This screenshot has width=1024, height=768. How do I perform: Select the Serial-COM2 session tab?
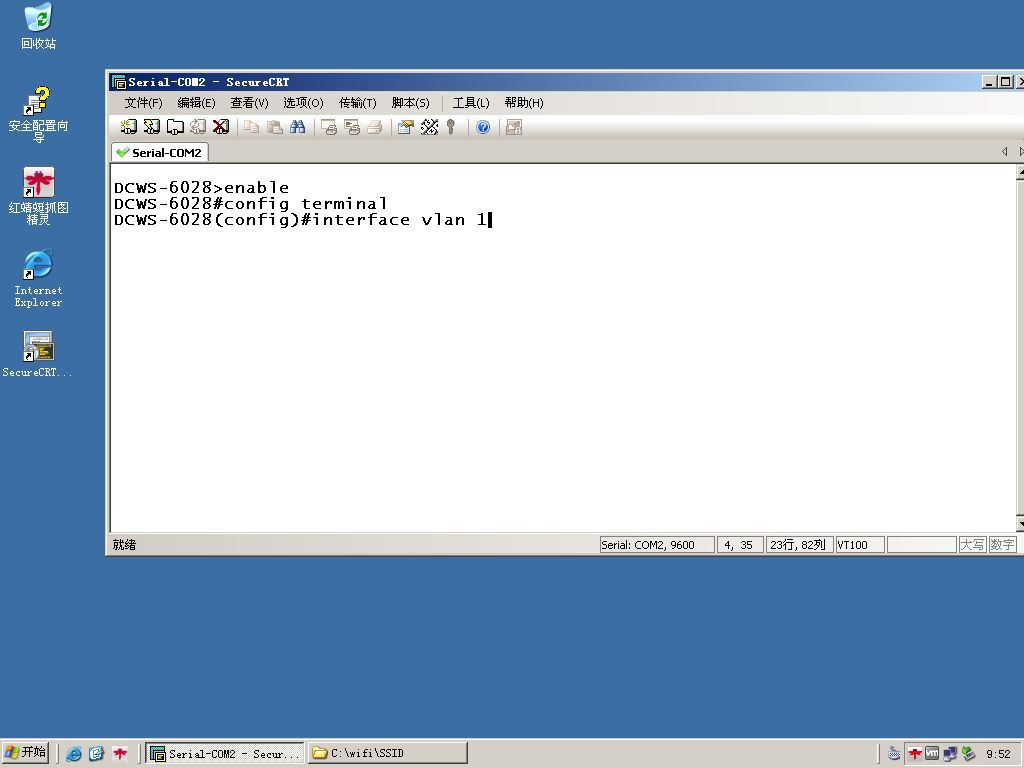(x=160, y=152)
